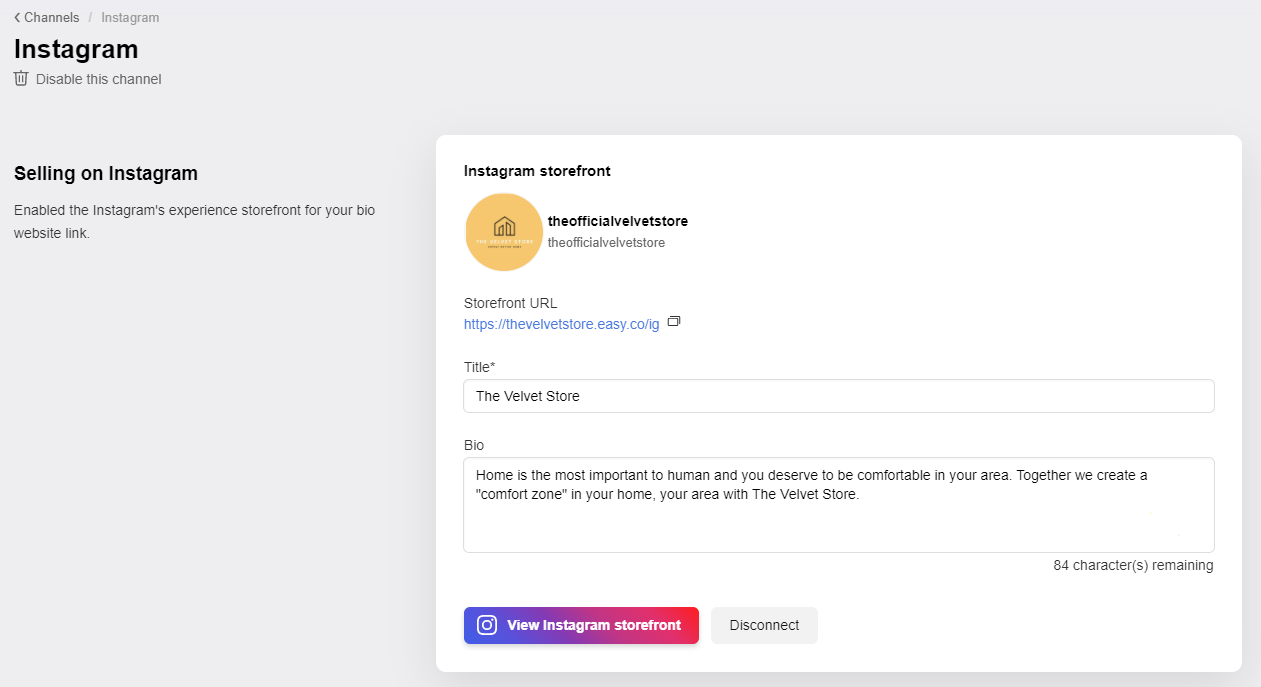Click the Instagram breadcrumb item
The height and width of the screenshot is (687, 1261).
click(x=130, y=17)
